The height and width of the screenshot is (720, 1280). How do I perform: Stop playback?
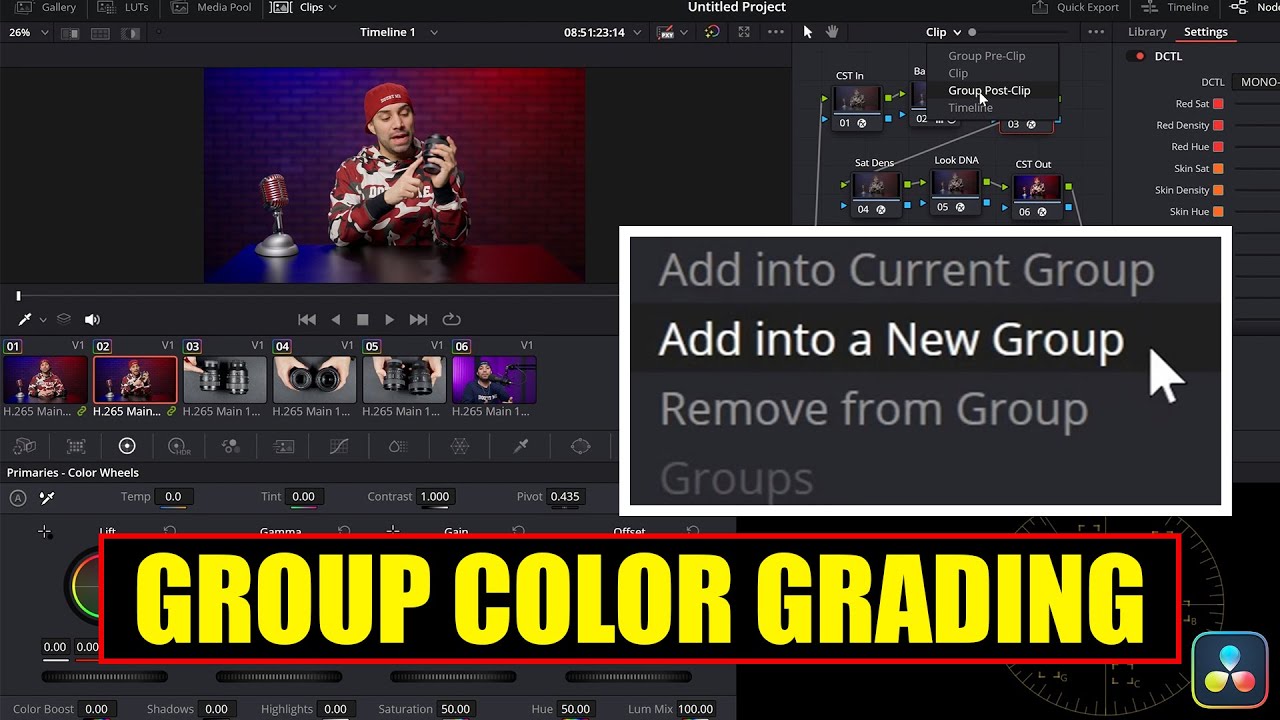[x=363, y=320]
